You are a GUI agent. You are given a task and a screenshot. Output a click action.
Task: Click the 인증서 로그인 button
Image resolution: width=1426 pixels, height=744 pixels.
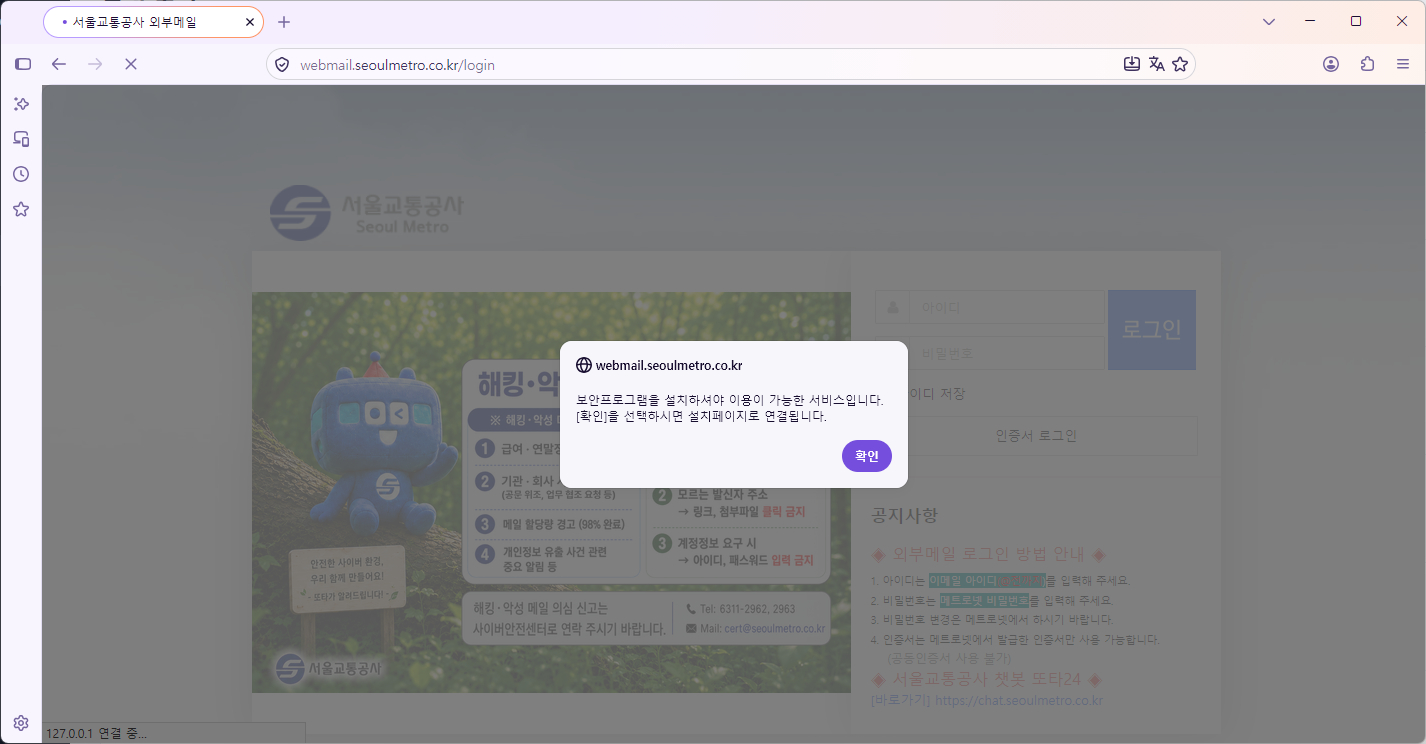click(x=1036, y=436)
